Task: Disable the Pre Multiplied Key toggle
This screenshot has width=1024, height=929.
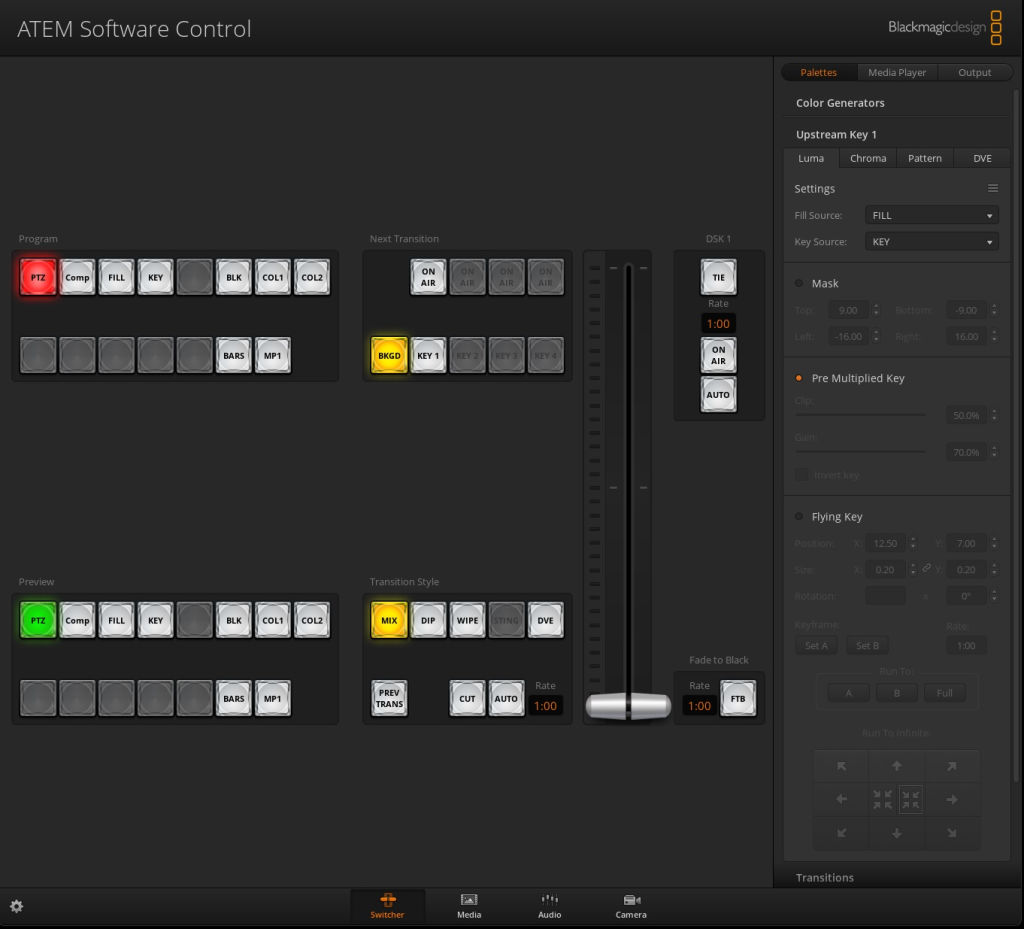Action: point(799,378)
